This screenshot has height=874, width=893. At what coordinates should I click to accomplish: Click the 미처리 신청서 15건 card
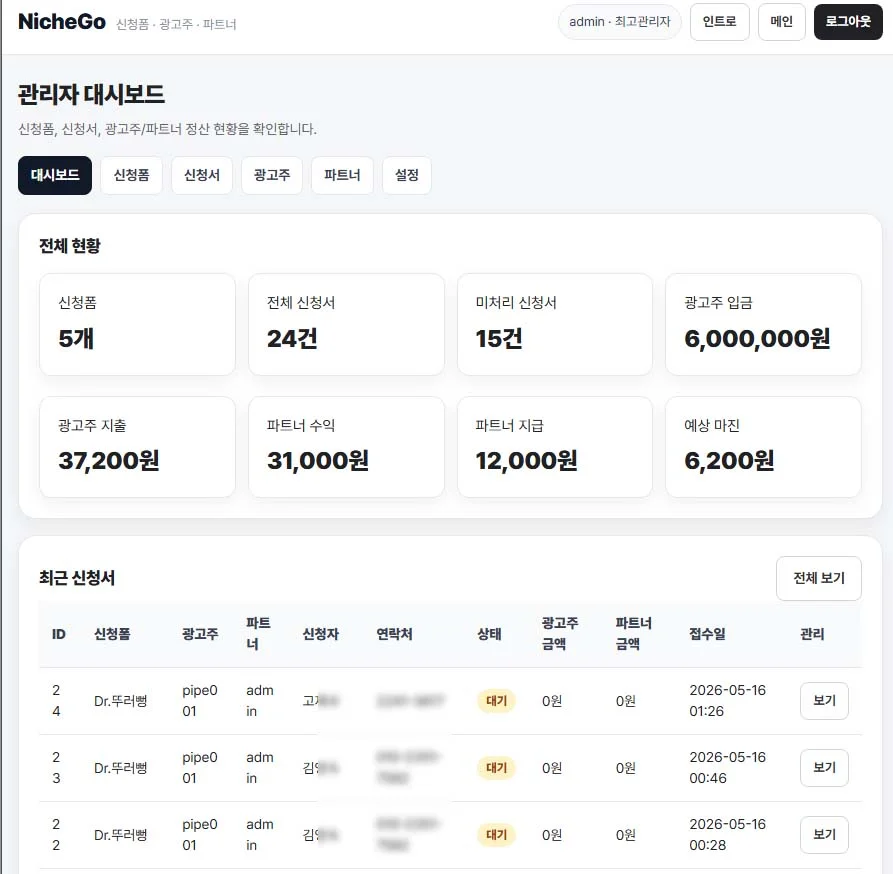pos(555,325)
